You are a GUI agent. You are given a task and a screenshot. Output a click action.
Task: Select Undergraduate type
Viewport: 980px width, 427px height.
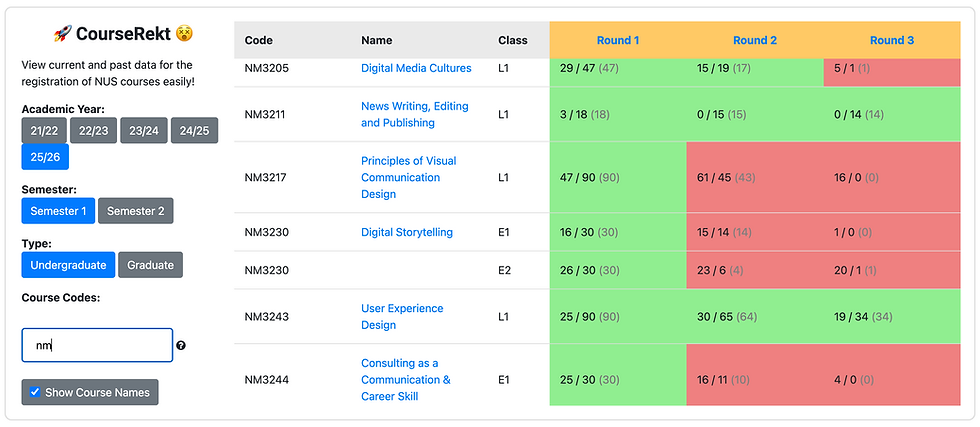pos(68,265)
